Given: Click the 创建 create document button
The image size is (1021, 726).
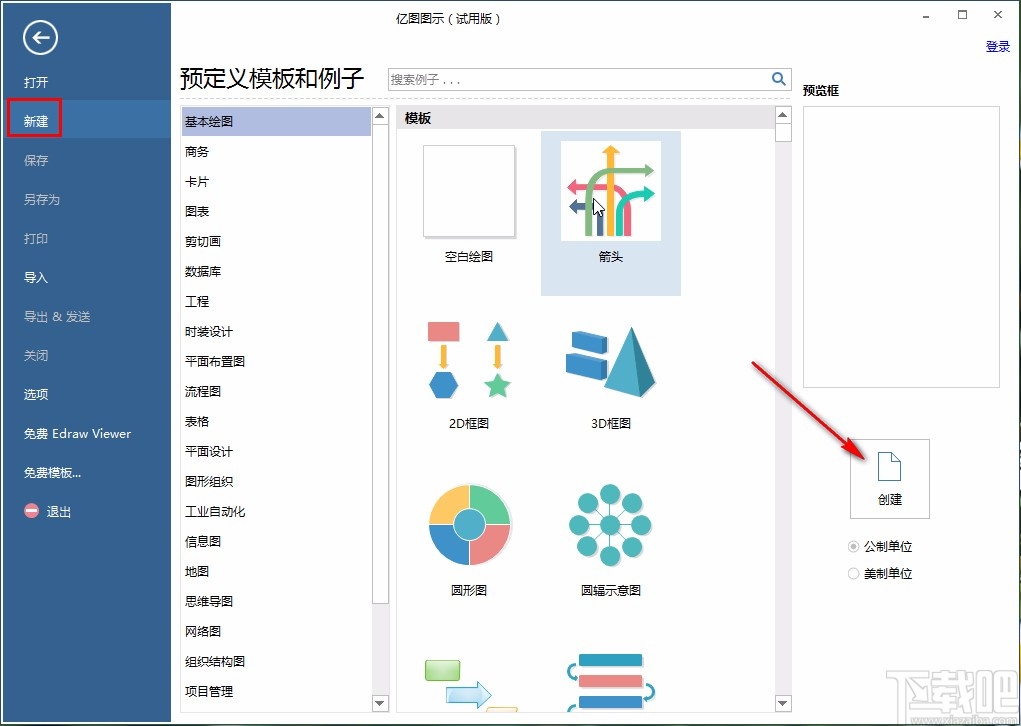Looking at the screenshot, I should 889,479.
